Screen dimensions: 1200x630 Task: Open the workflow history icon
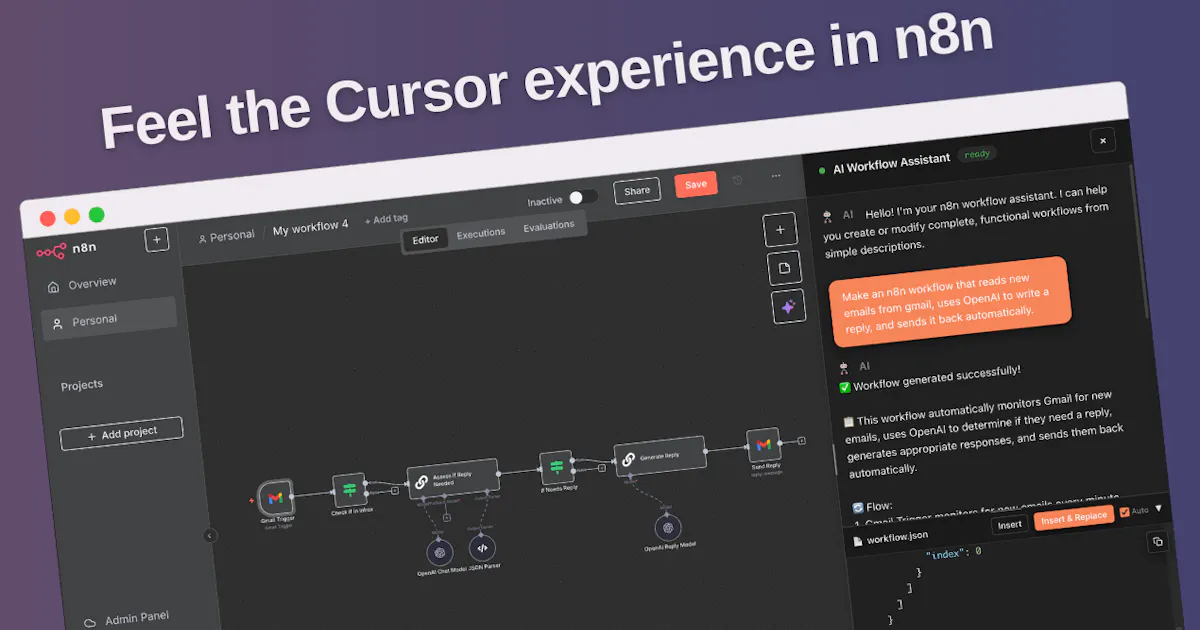(738, 180)
